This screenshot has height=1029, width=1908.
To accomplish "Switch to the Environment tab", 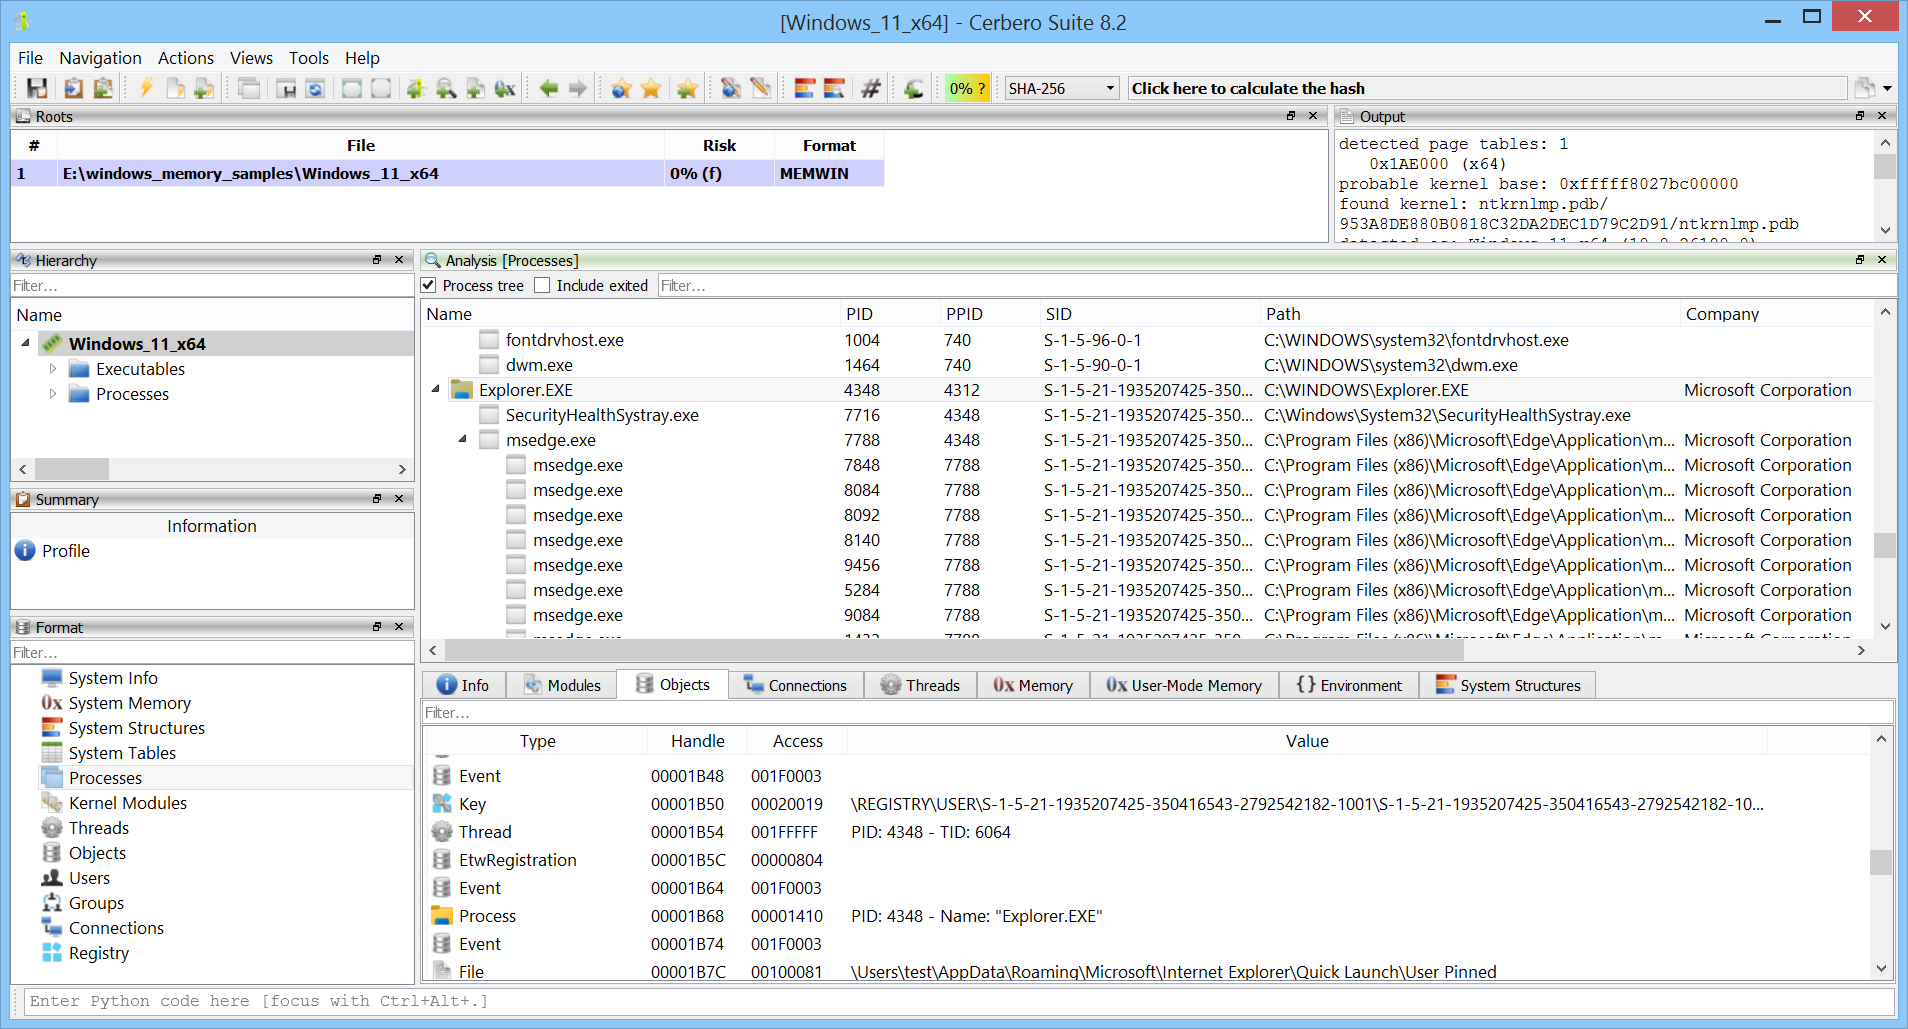I will 1349,685.
